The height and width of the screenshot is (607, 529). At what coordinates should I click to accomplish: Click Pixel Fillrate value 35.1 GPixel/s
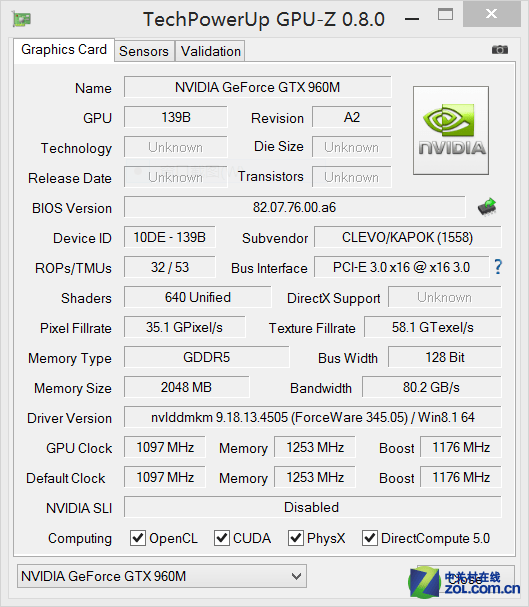(185, 327)
